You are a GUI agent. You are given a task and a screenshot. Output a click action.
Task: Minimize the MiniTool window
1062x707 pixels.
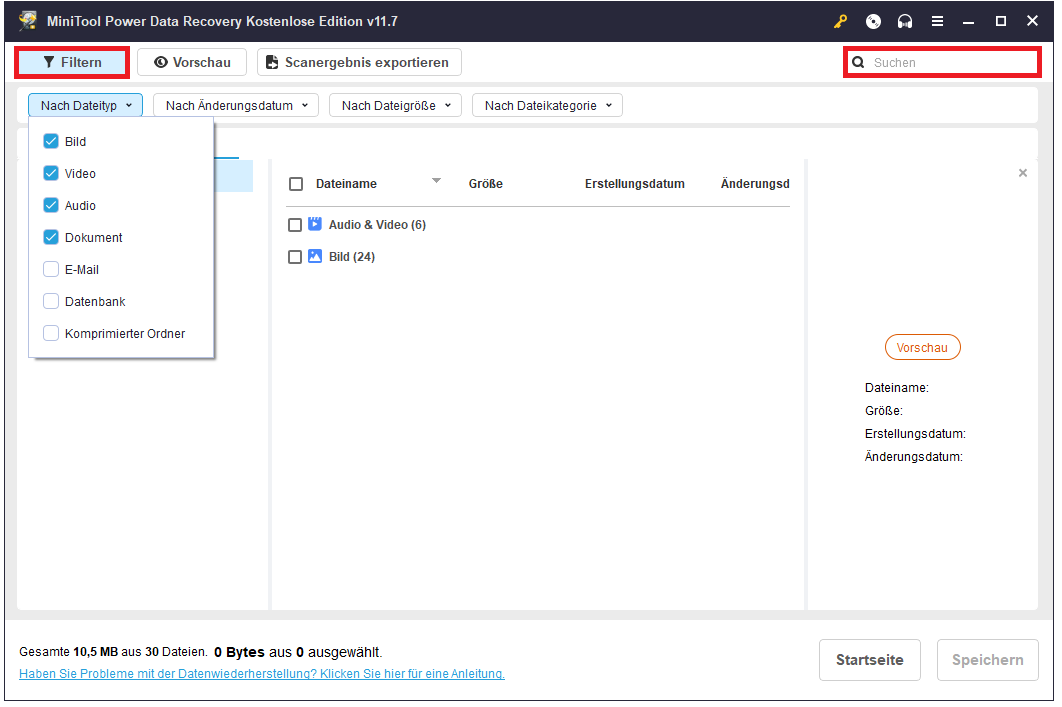click(969, 22)
